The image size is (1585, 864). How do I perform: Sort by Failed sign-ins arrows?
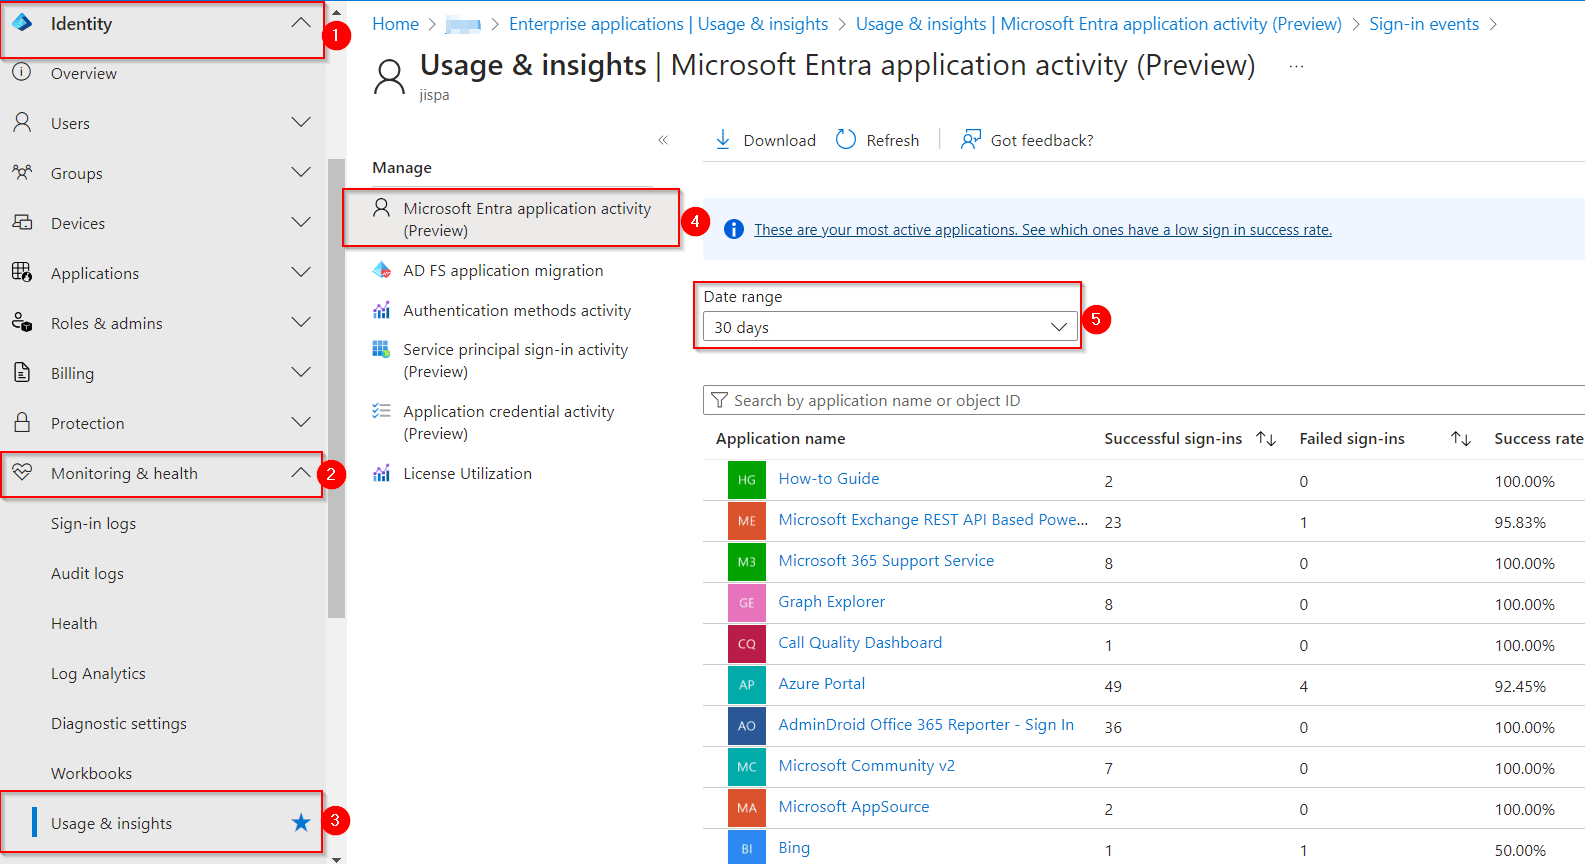tap(1461, 438)
